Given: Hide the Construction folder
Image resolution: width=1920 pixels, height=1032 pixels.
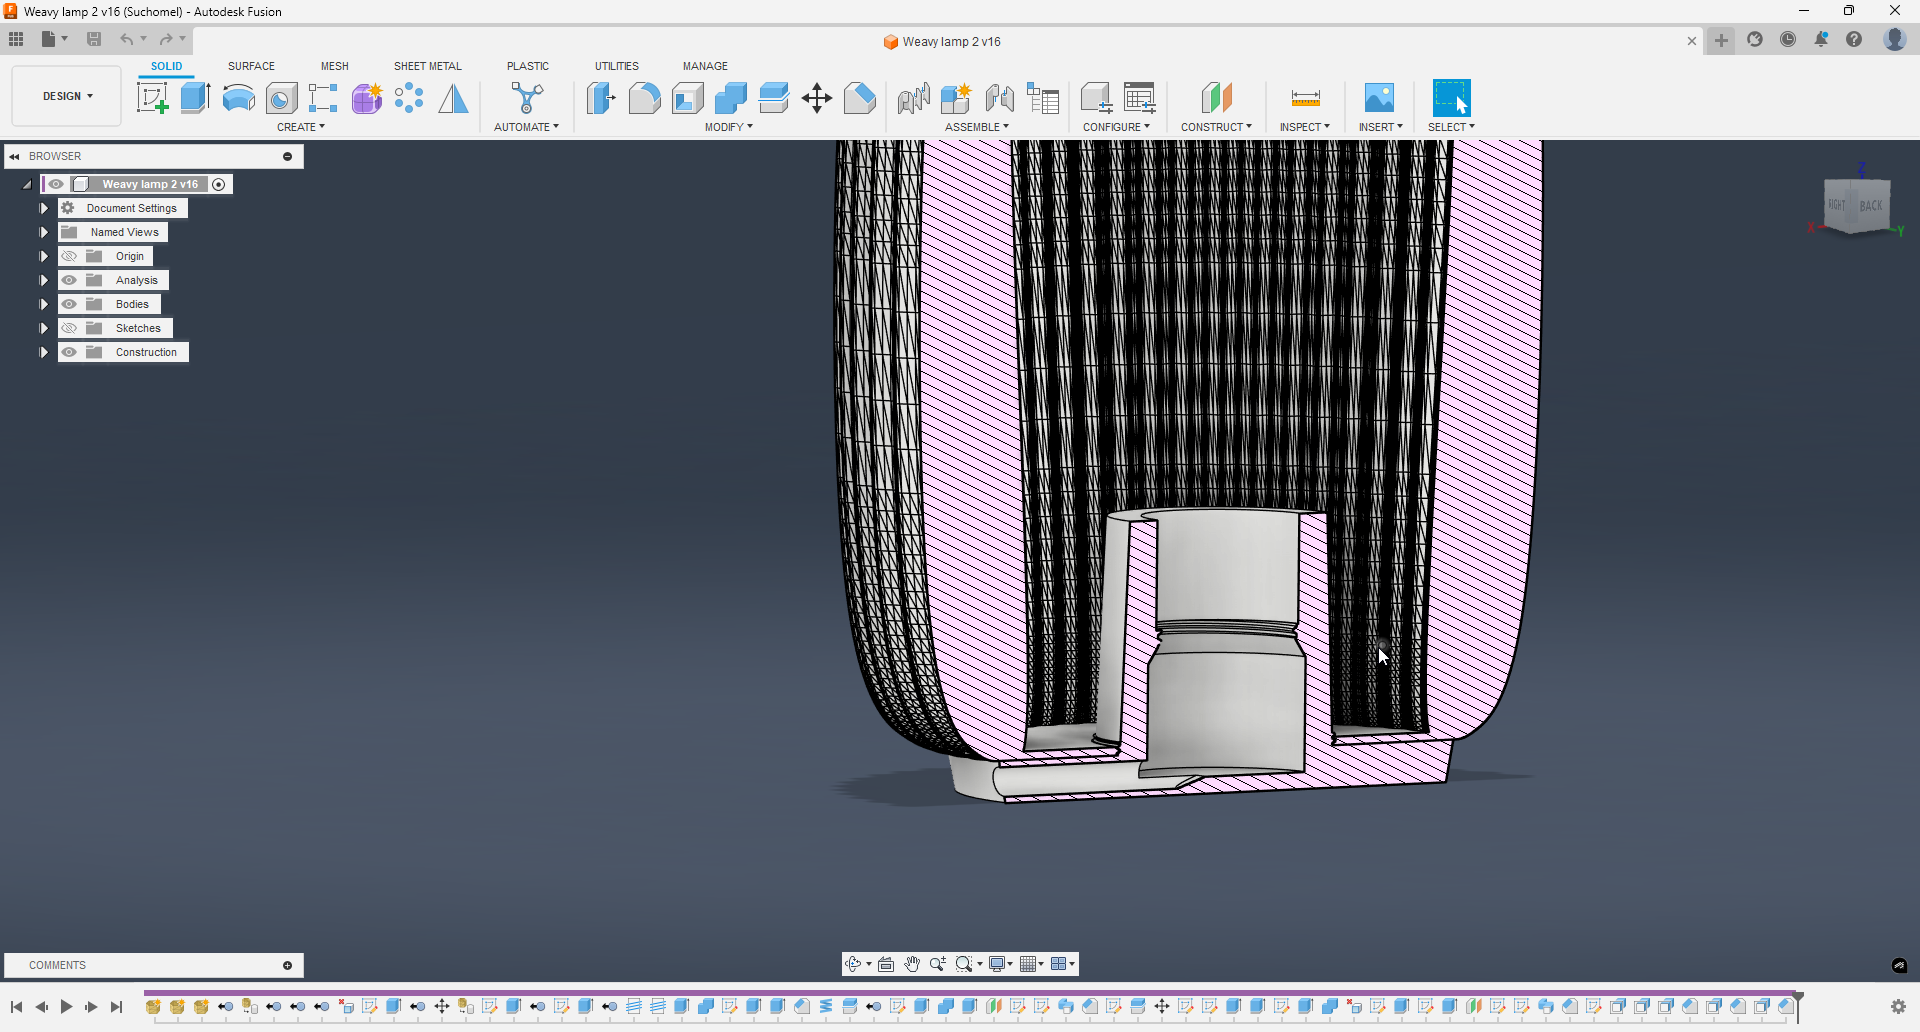Looking at the screenshot, I should 69,352.
